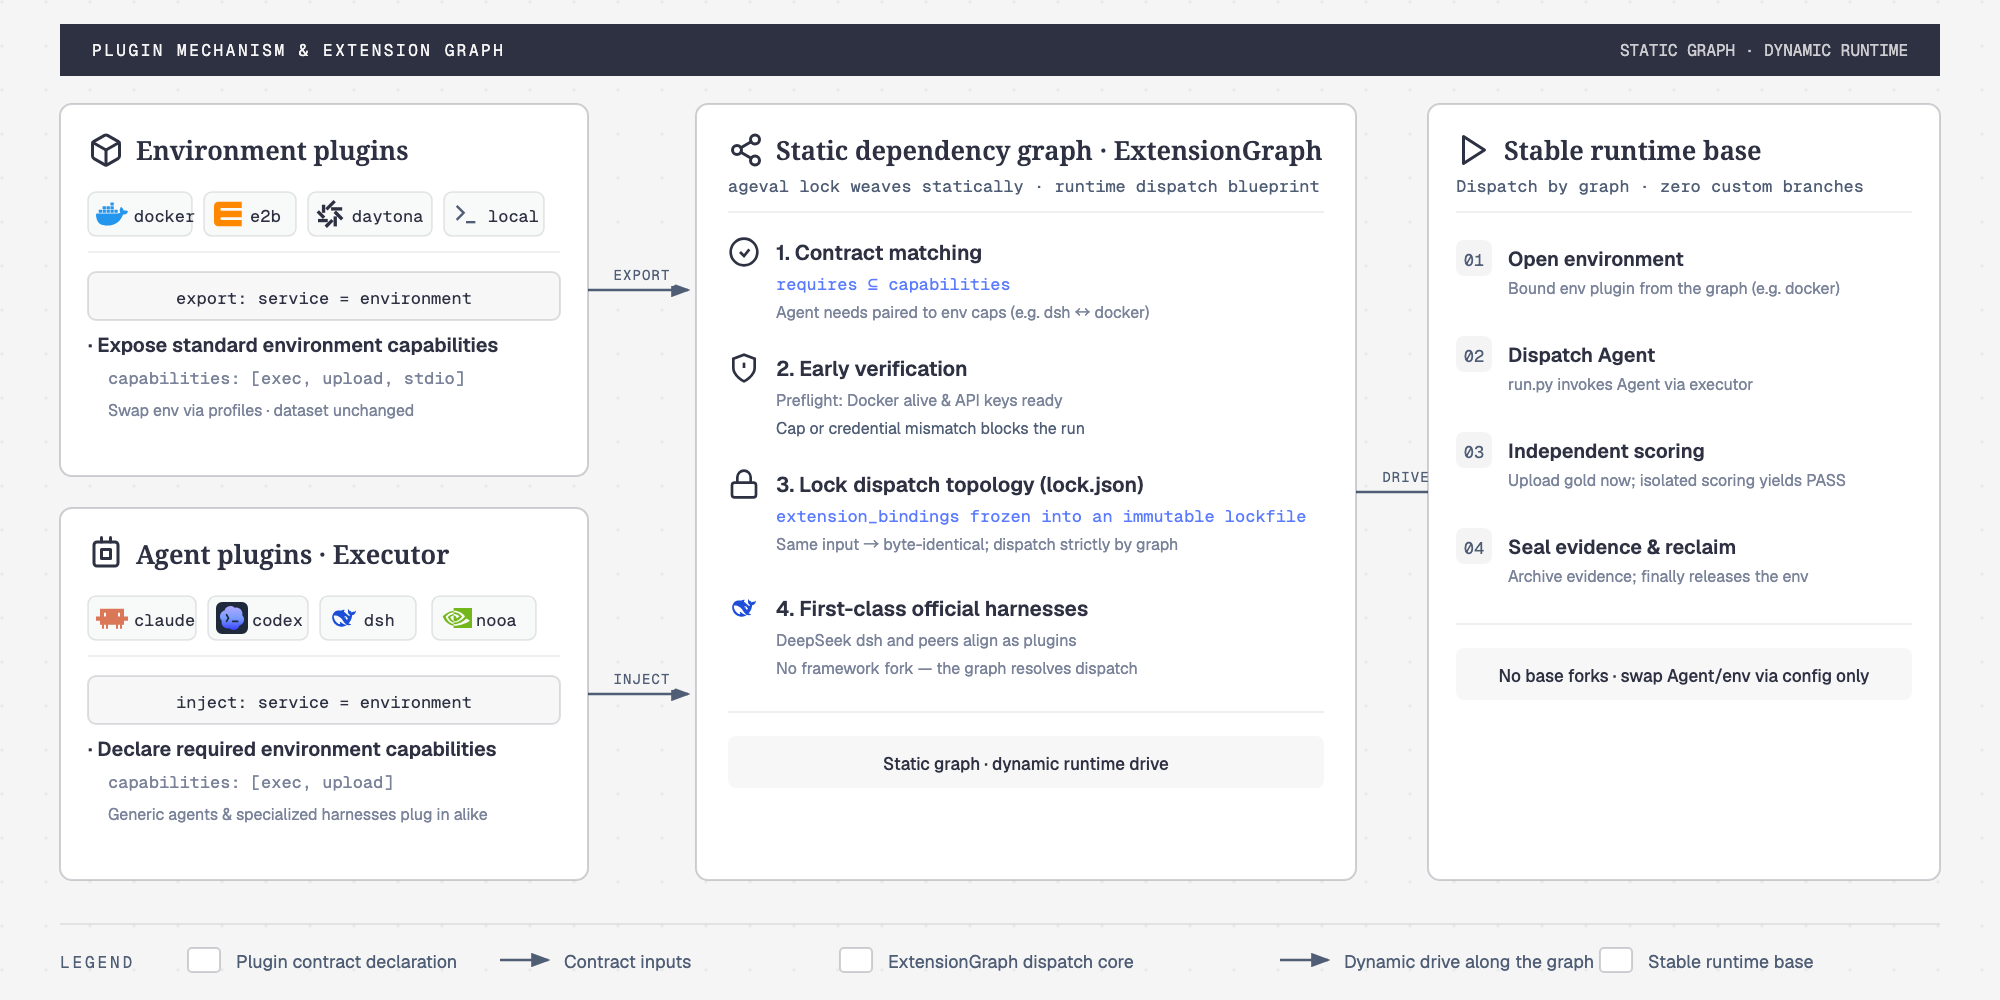
Task: Click the orange e2b logo icon
Action: 228,214
